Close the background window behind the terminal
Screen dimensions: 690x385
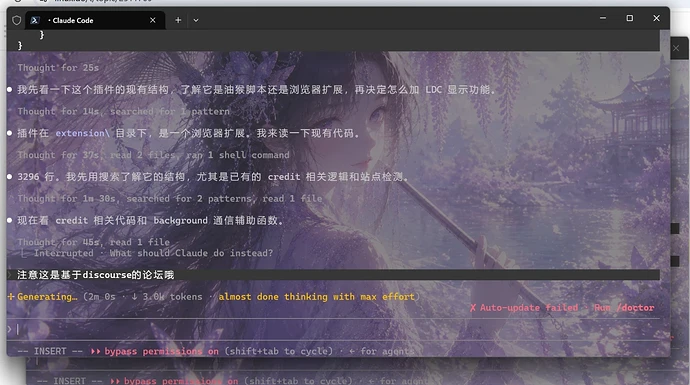[x=676, y=48]
